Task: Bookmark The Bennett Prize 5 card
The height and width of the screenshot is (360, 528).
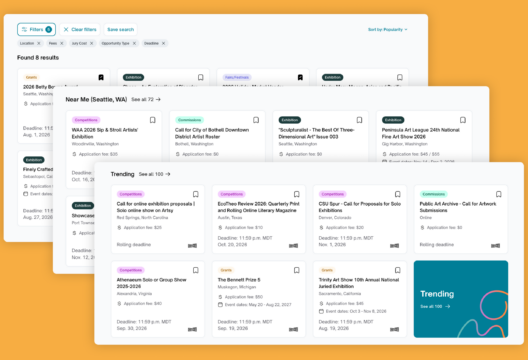Action: (x=297, y=270)
